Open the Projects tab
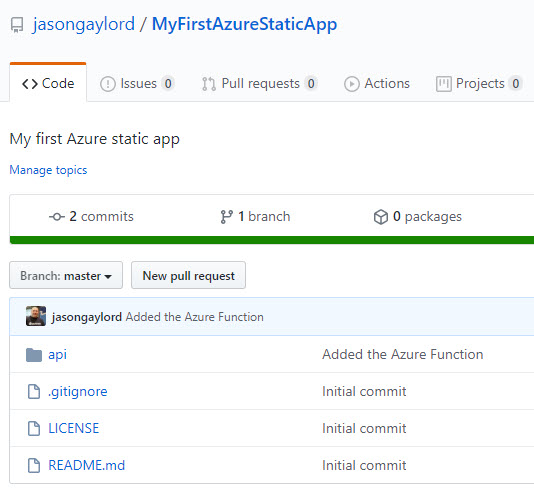 click(479, 84)
